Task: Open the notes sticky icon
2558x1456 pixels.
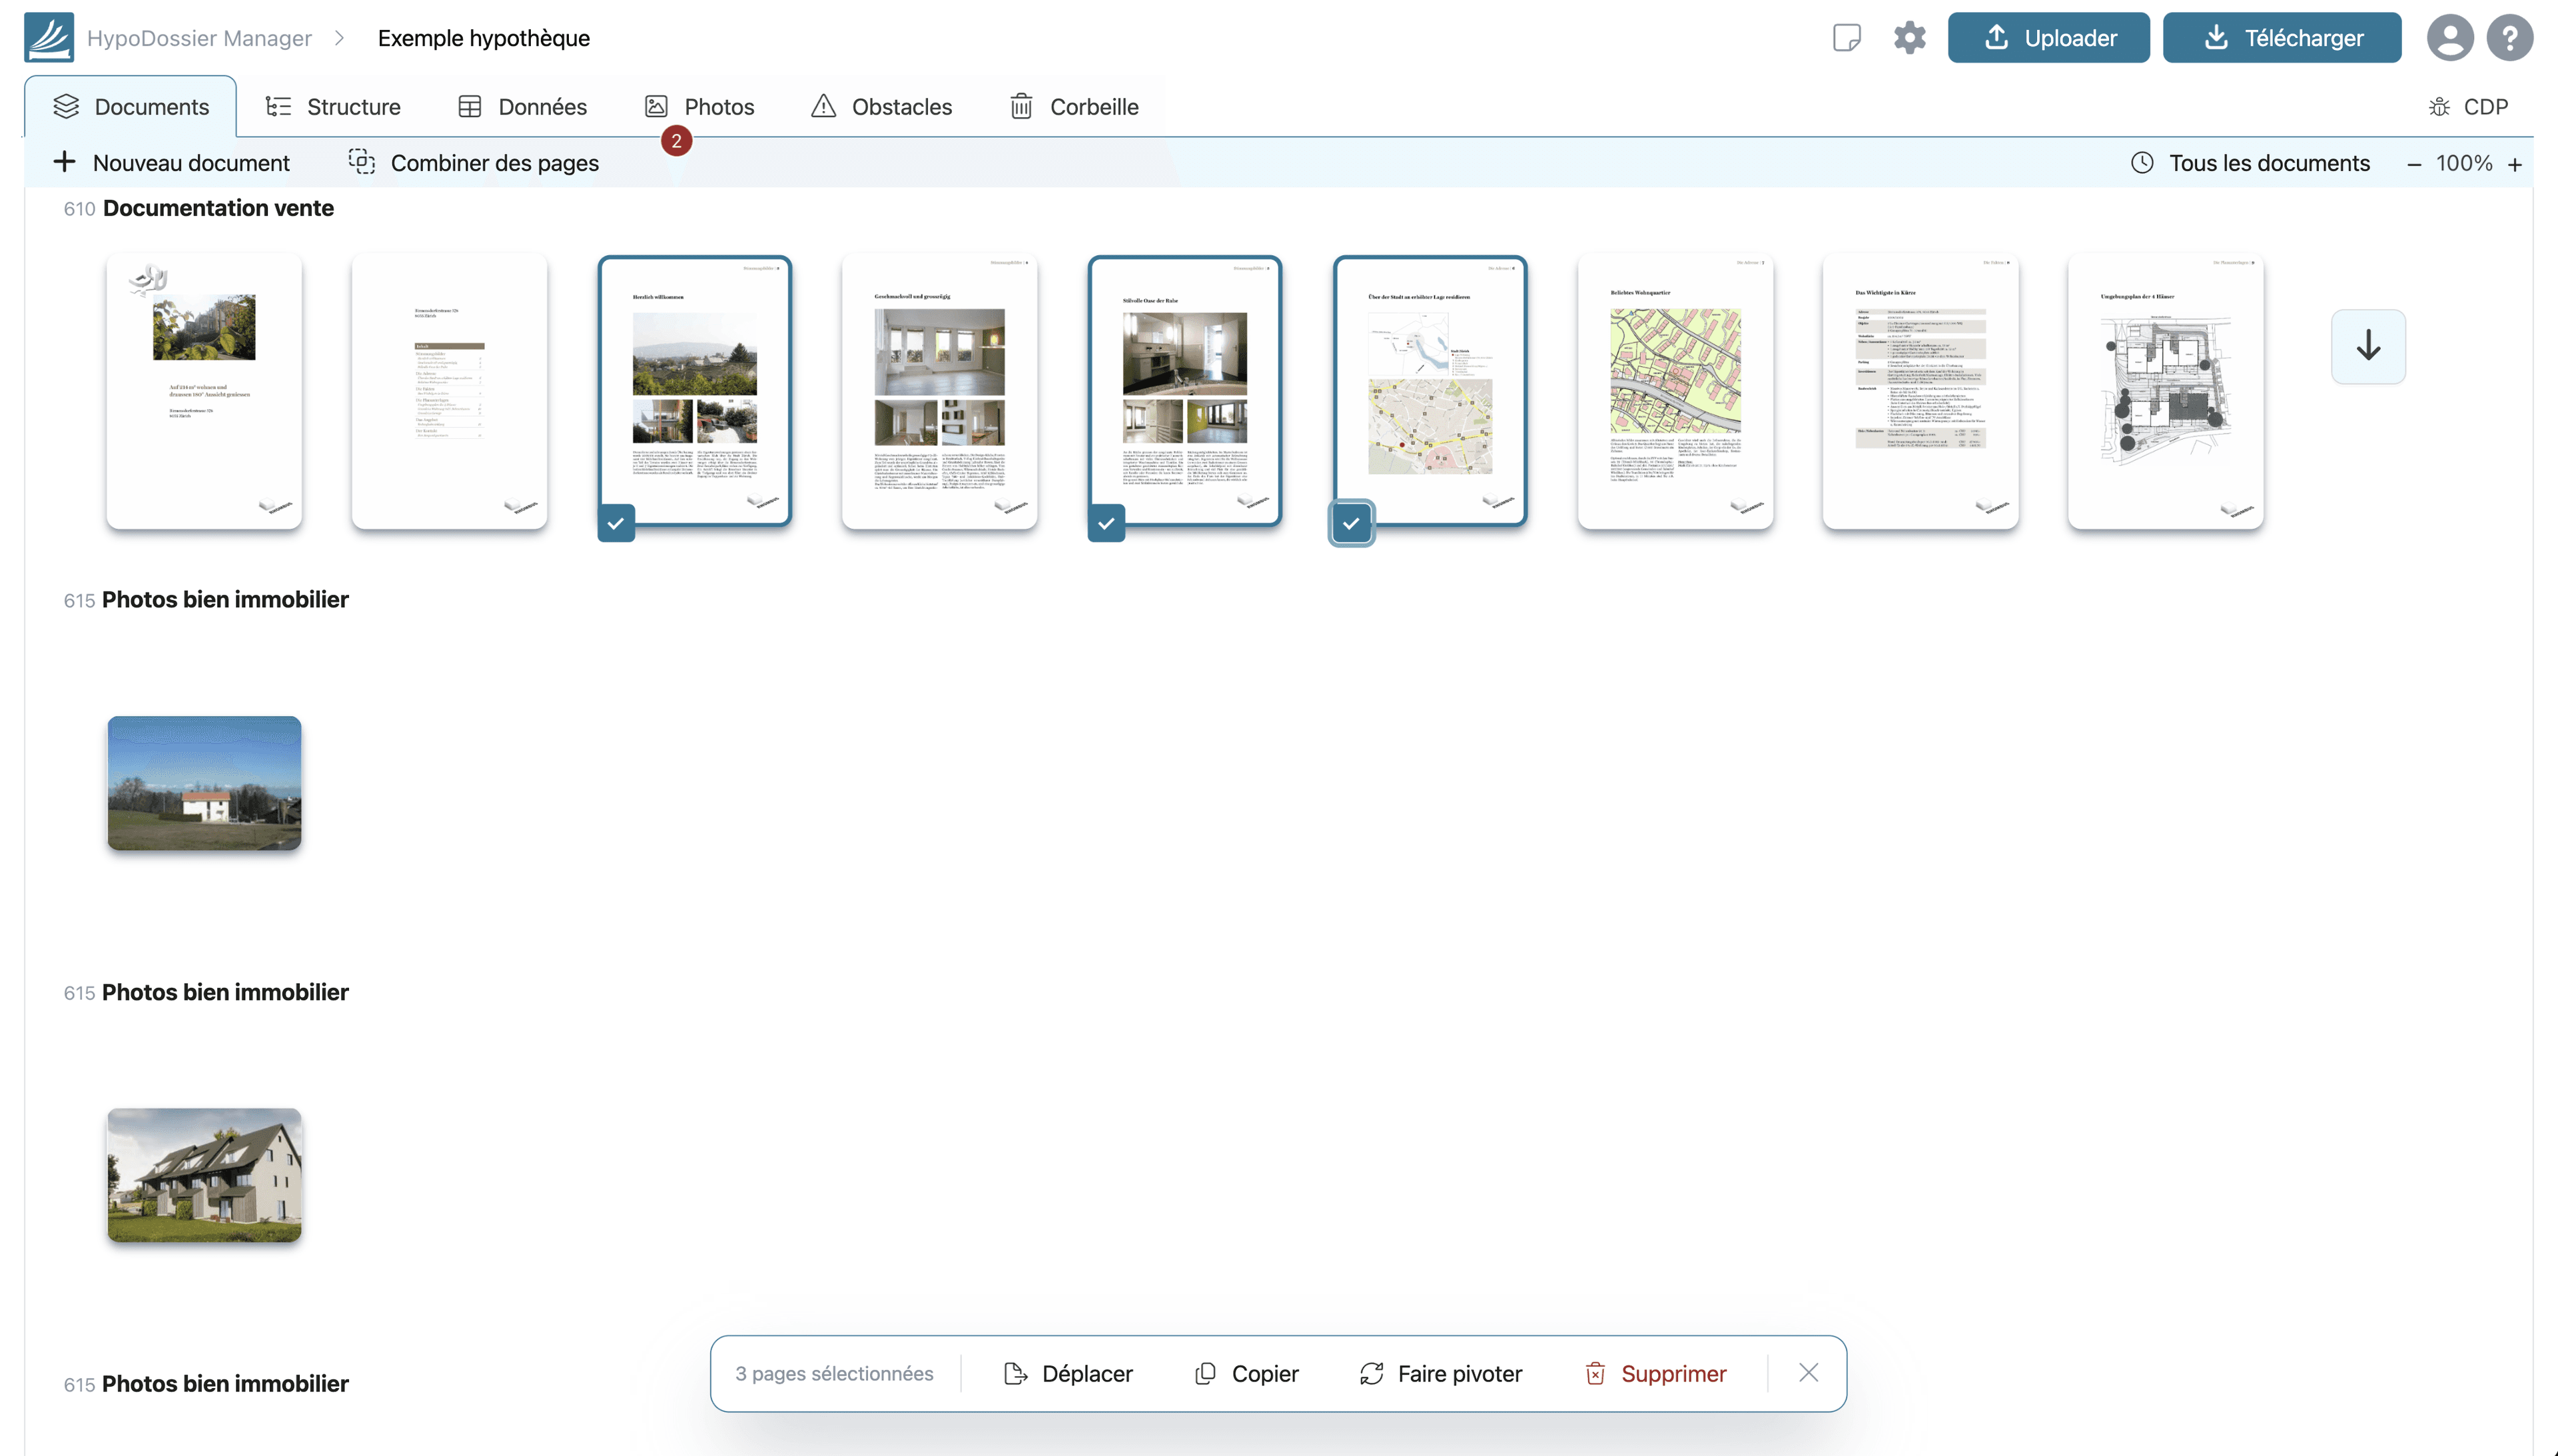Action: click(x=1846, y=38)
